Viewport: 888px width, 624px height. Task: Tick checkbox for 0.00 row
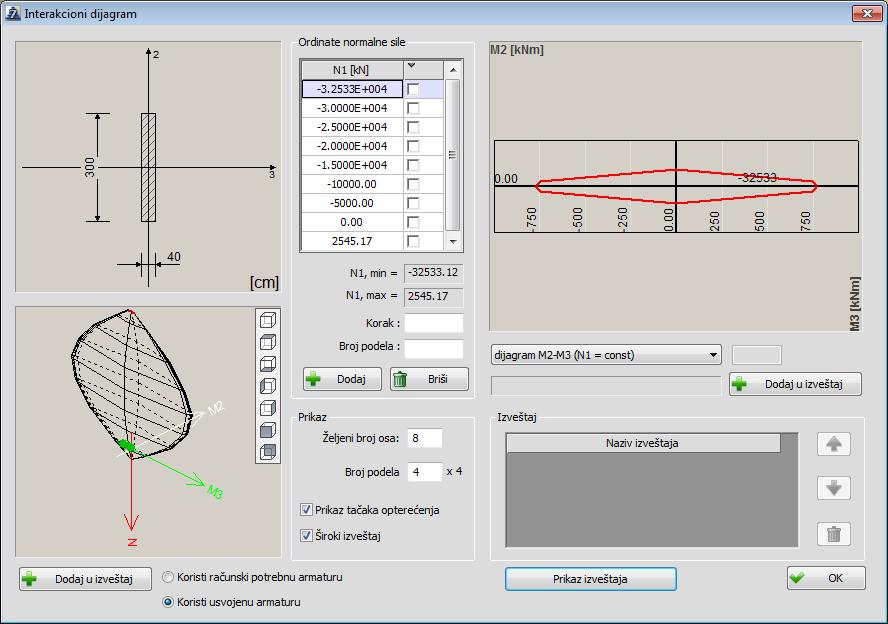pyautogui.click(x=413, y=223)
